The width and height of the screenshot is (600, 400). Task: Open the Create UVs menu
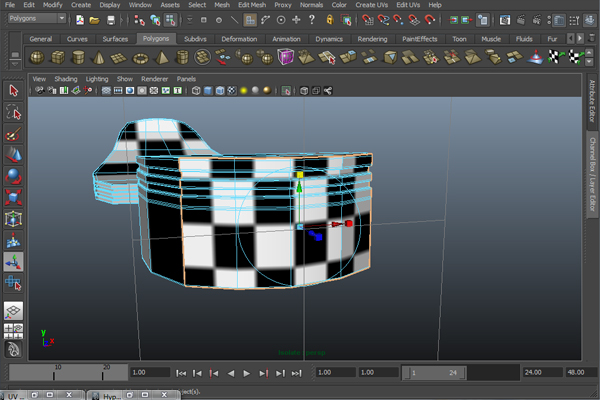(x=372, y=5)
